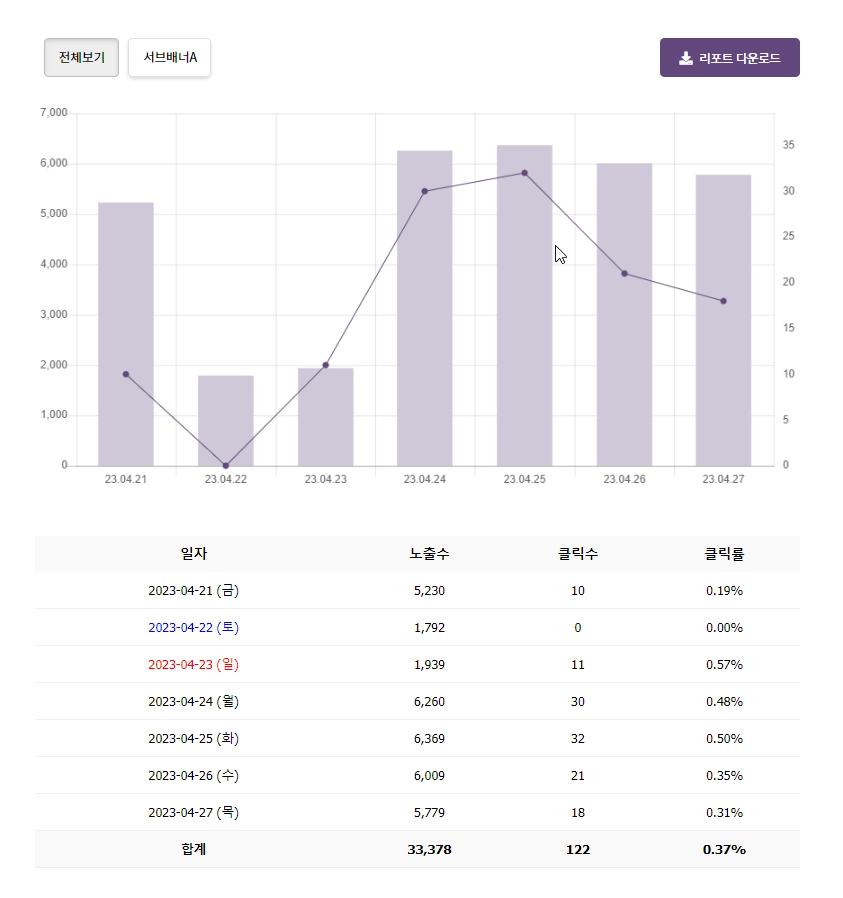Click the 0.37% total click rate
This screenshot has width=843, height=898.
[724, 850]
